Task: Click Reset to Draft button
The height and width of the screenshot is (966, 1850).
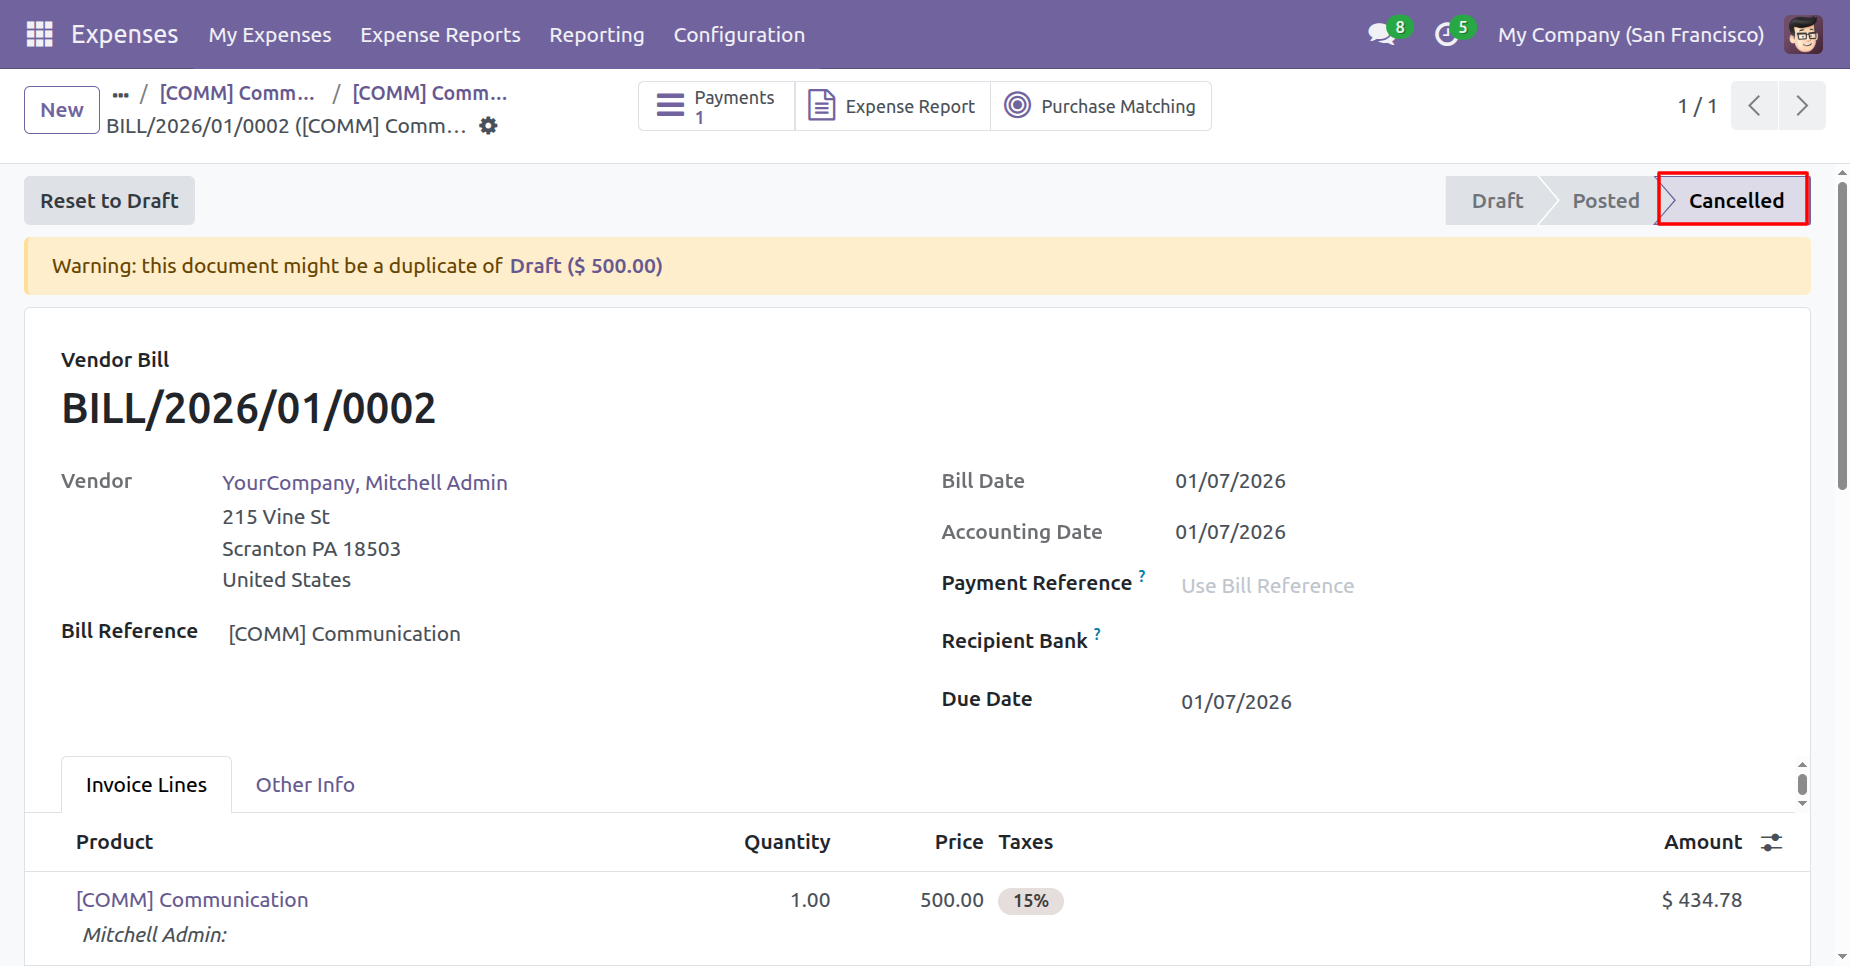Action: [x=109, y=201]
